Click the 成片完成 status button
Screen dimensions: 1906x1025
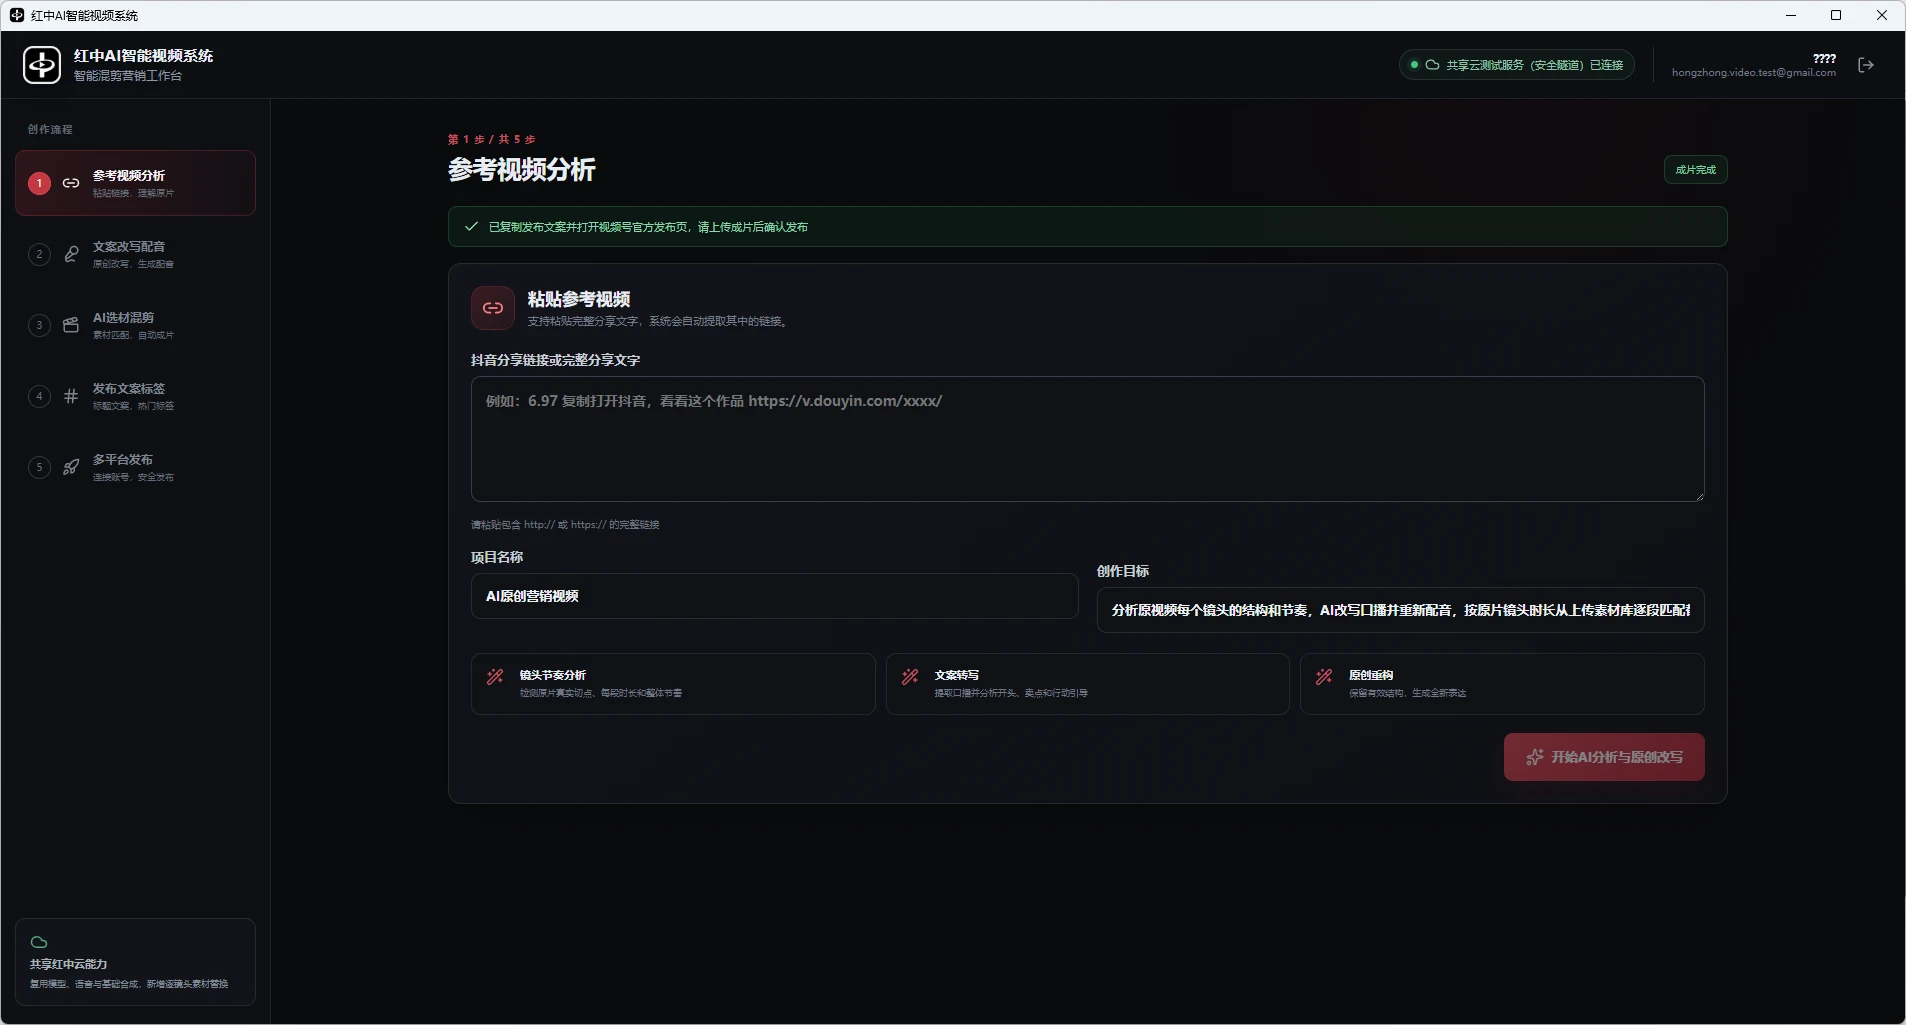[1695, 170]
